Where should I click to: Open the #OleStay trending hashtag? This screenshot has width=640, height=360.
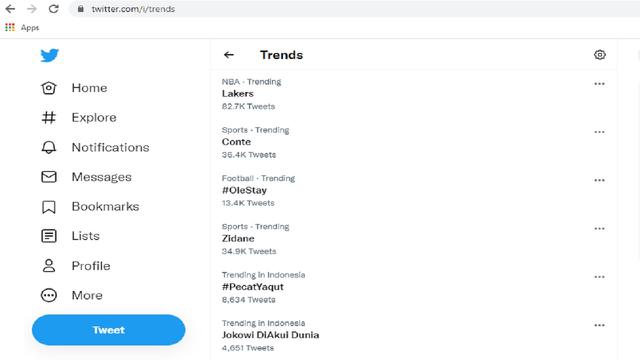coord(244,190)
